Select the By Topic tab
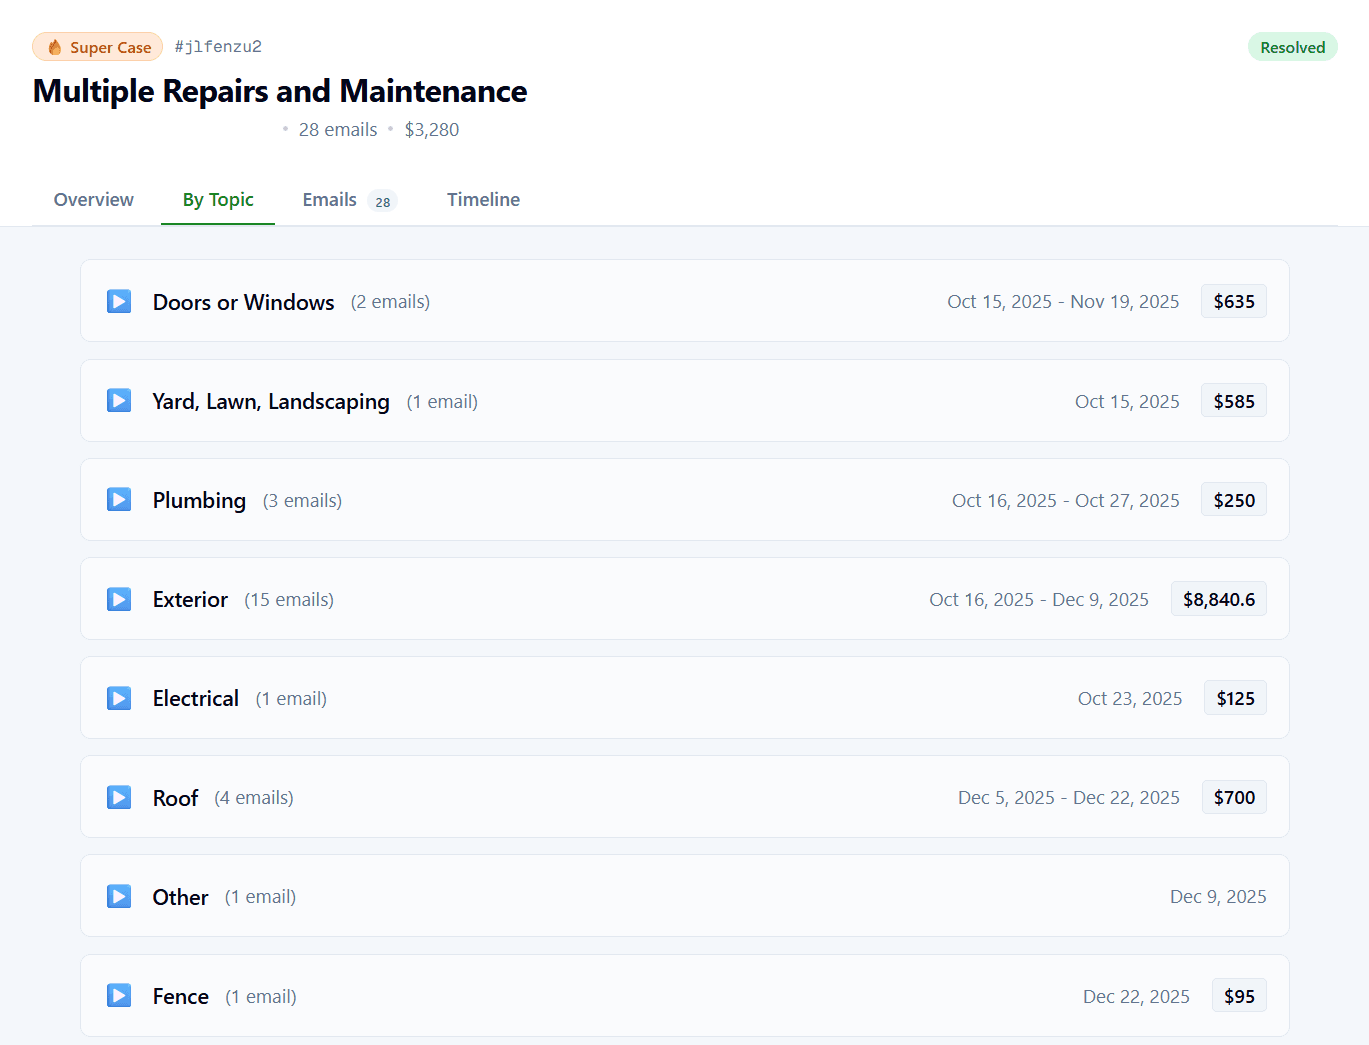 (217, 199)
